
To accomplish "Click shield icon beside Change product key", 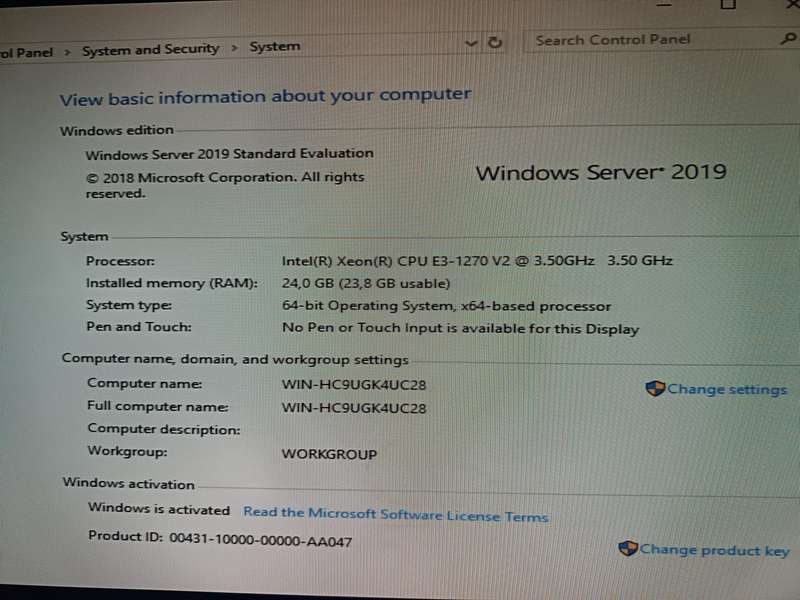I will pyautogui.click(x=628, y=548).
